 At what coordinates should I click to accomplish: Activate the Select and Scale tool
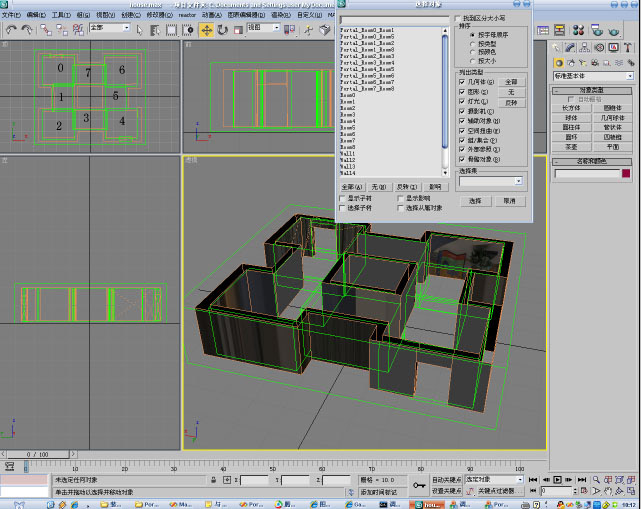238,30
